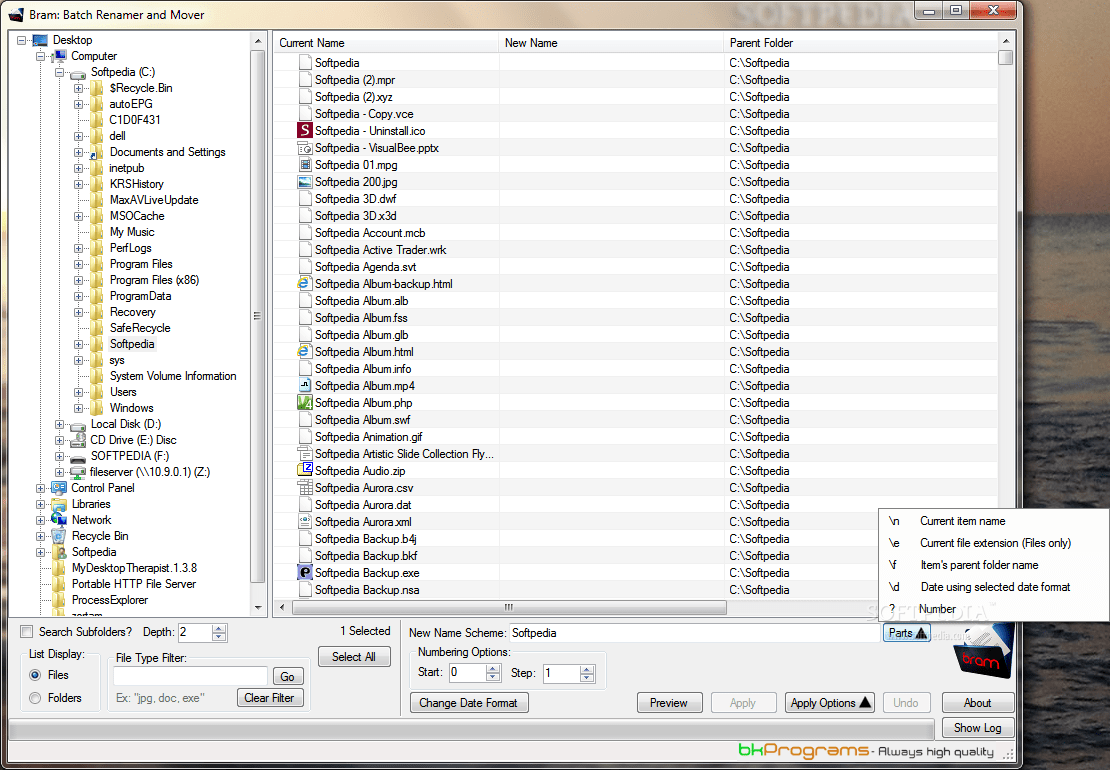Expand the SOFTPEDIA (F:) drive node

(x=59, y=456)
